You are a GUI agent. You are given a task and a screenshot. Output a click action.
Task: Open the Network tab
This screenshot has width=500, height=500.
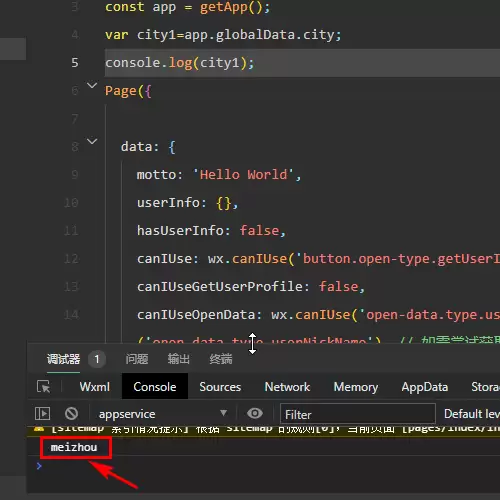[287, 387]
